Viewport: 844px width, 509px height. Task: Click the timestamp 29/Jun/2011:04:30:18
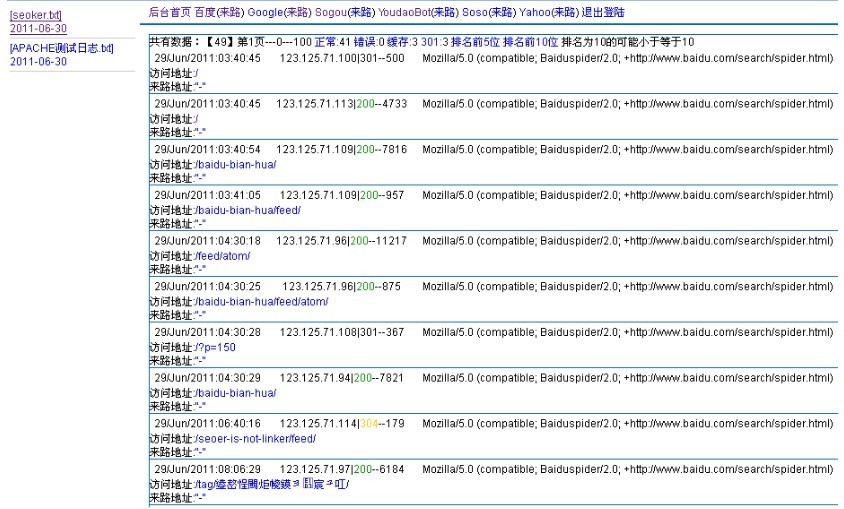click(207, 241)
